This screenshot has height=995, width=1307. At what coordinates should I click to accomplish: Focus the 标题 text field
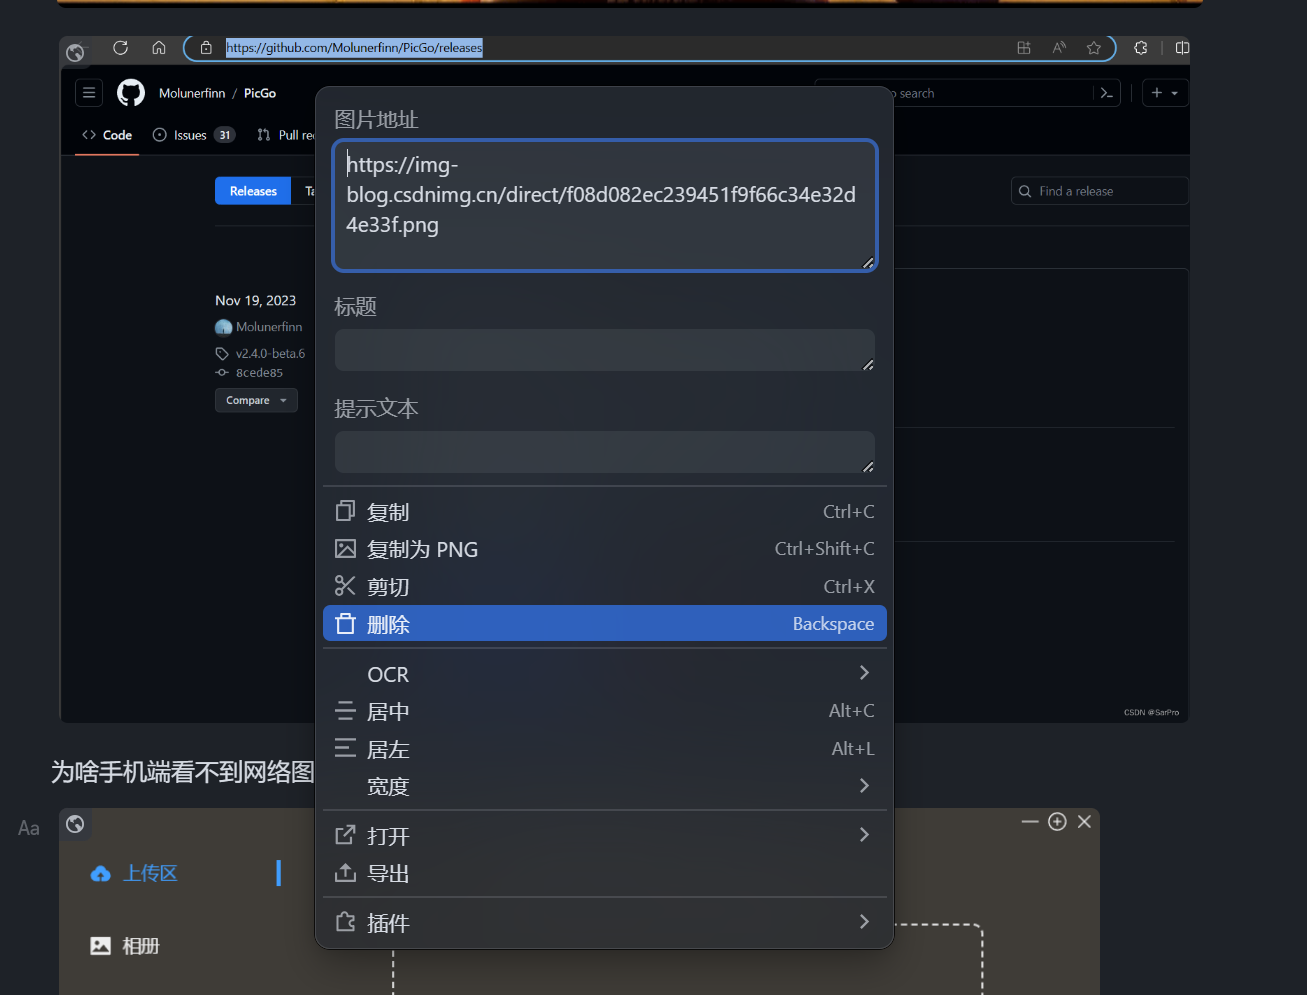point(604,350)
